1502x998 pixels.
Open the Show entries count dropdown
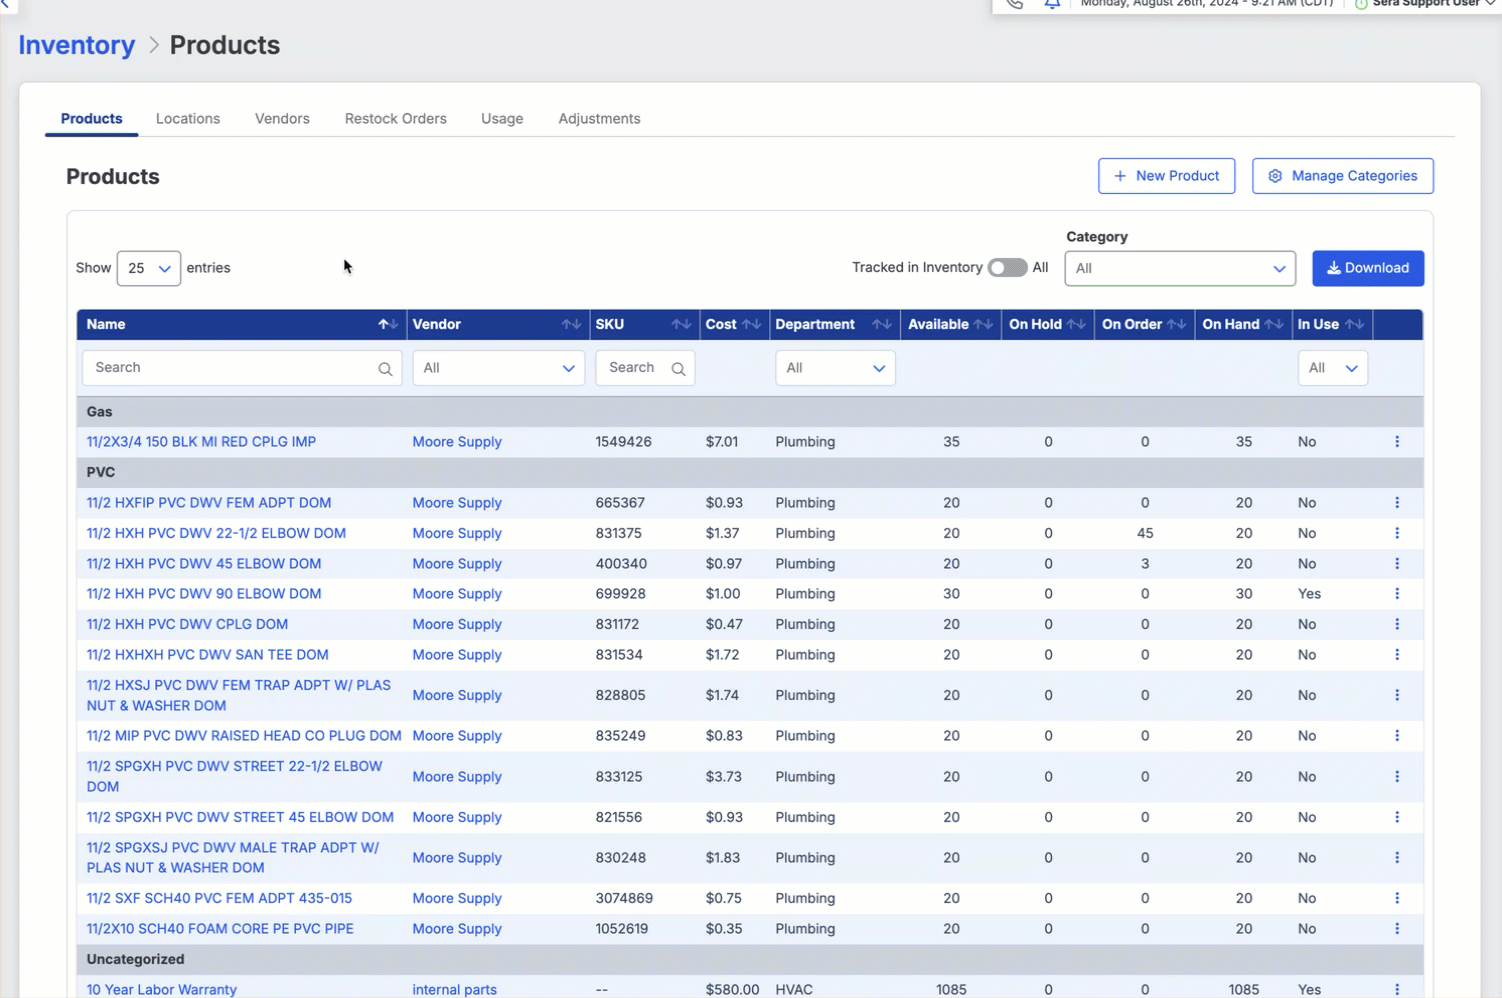click(x=148, y=268)
